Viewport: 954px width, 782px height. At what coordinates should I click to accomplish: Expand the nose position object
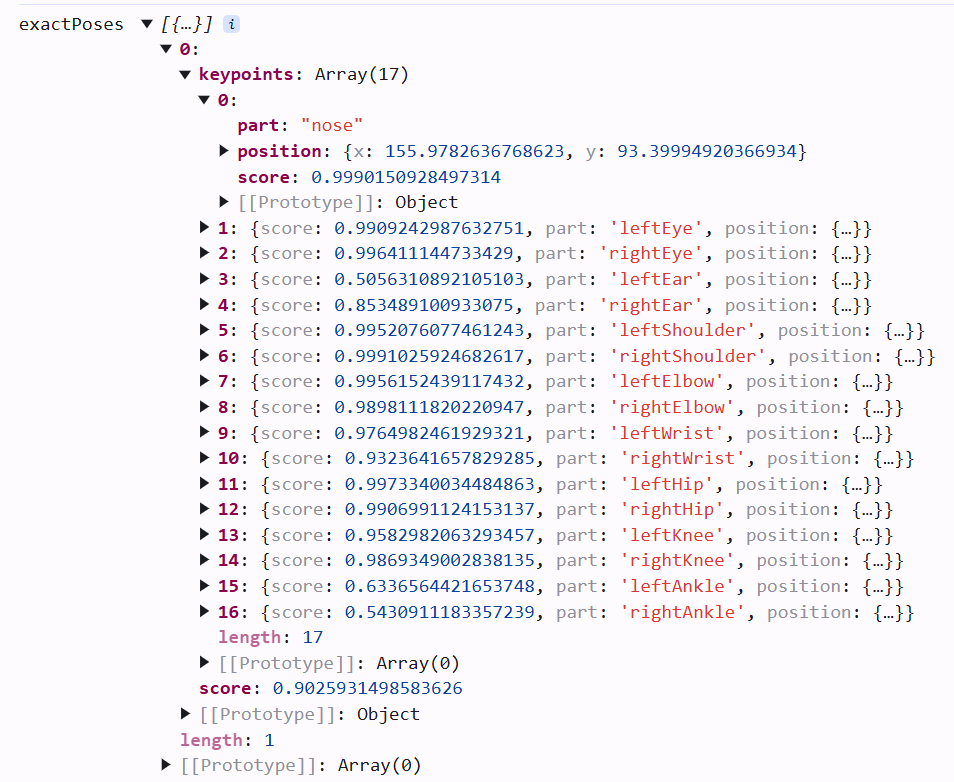pos(224,151)
